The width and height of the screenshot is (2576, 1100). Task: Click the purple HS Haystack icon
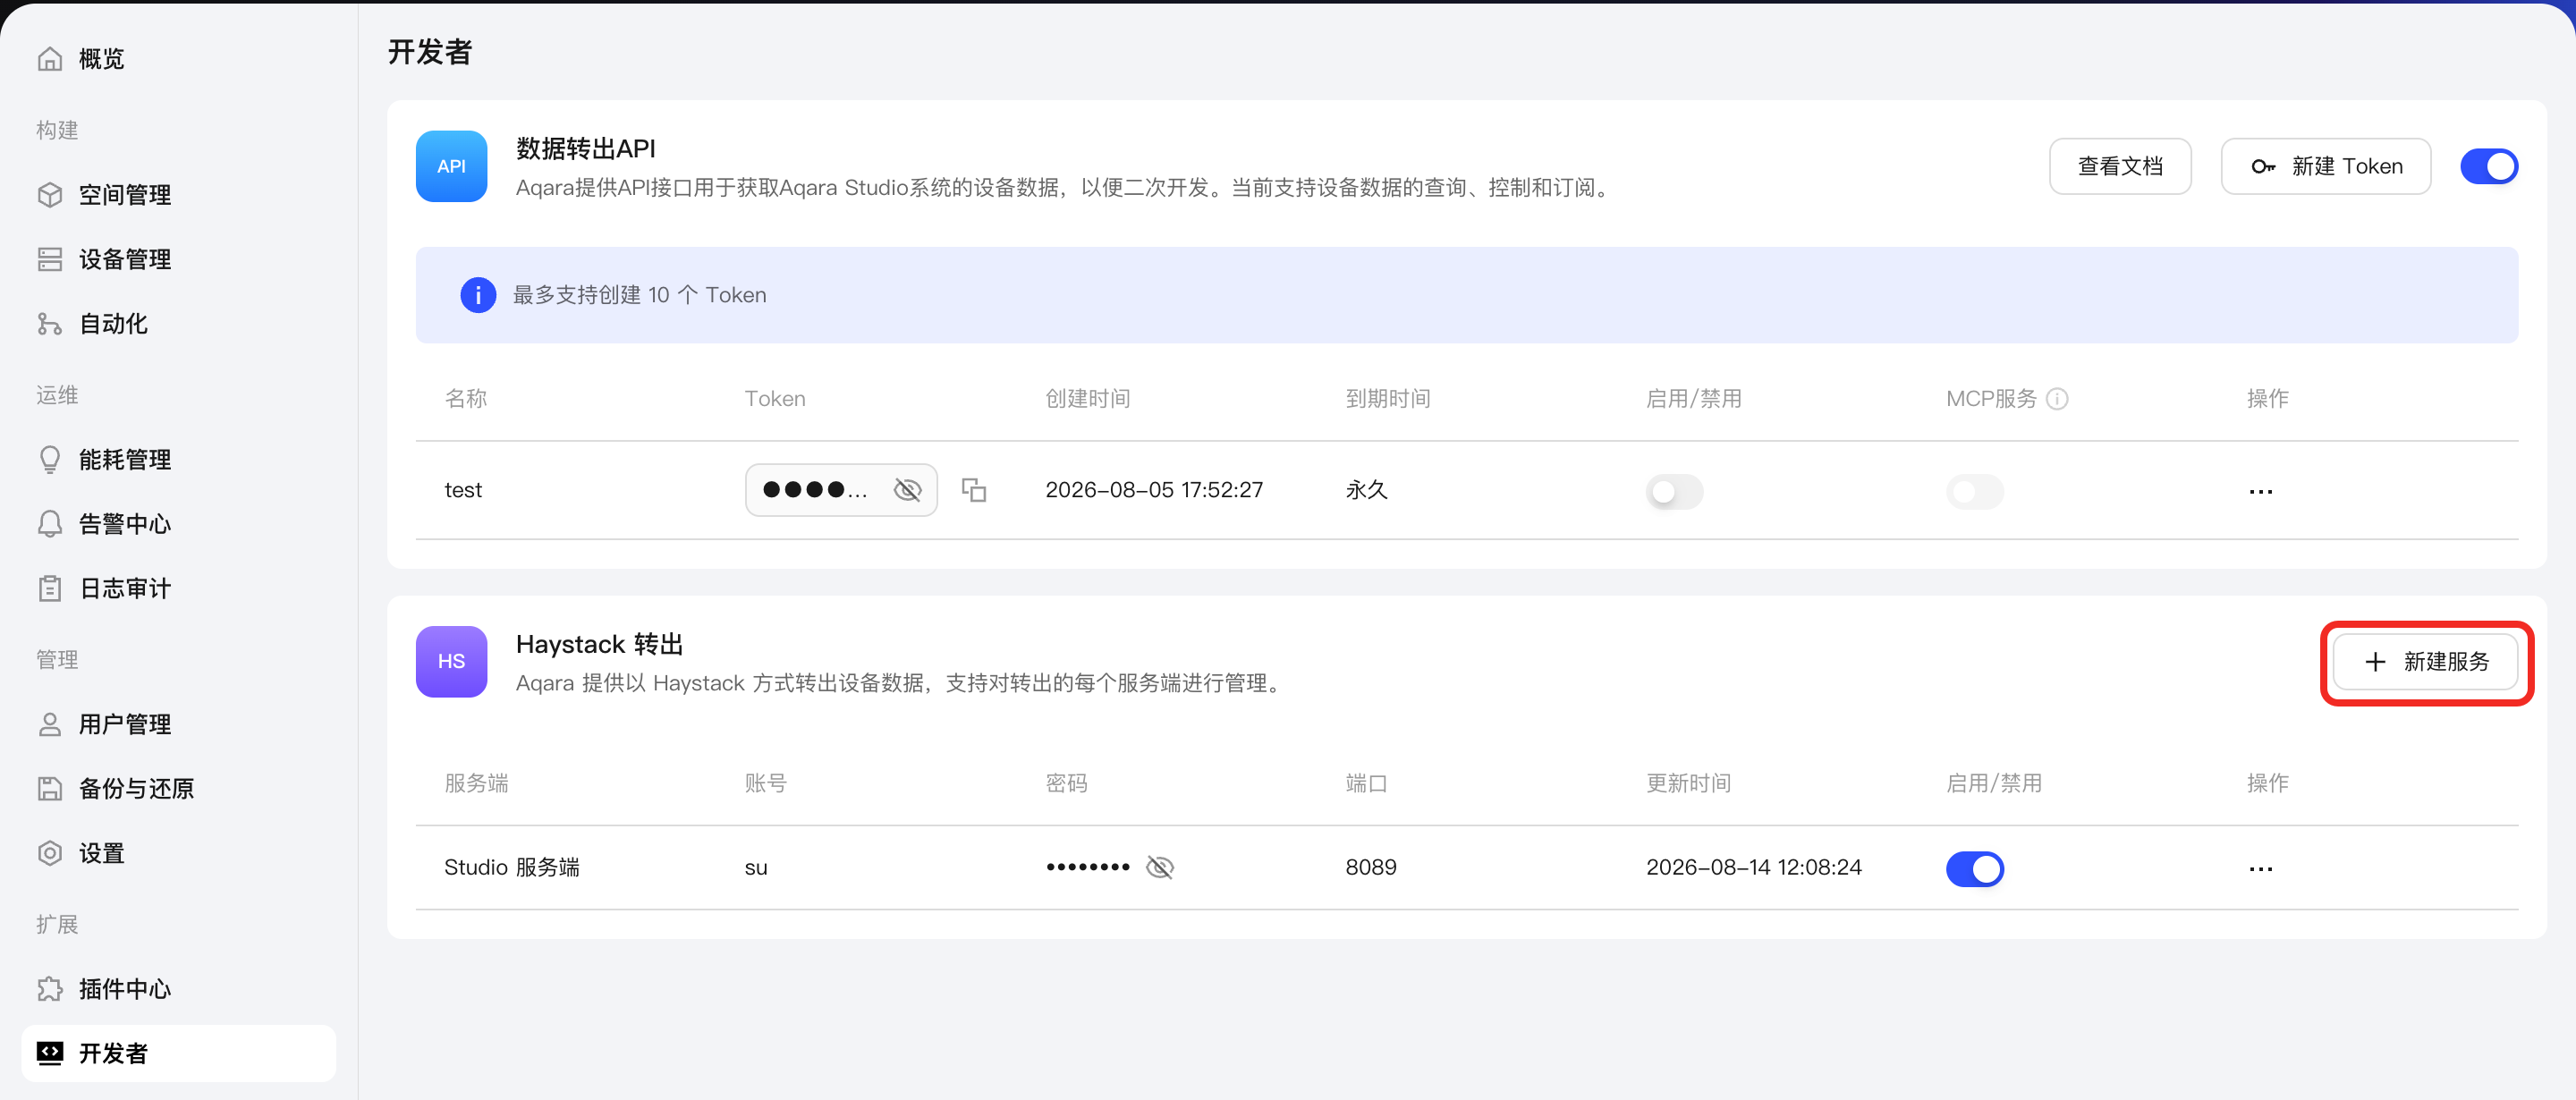point(451,662)
